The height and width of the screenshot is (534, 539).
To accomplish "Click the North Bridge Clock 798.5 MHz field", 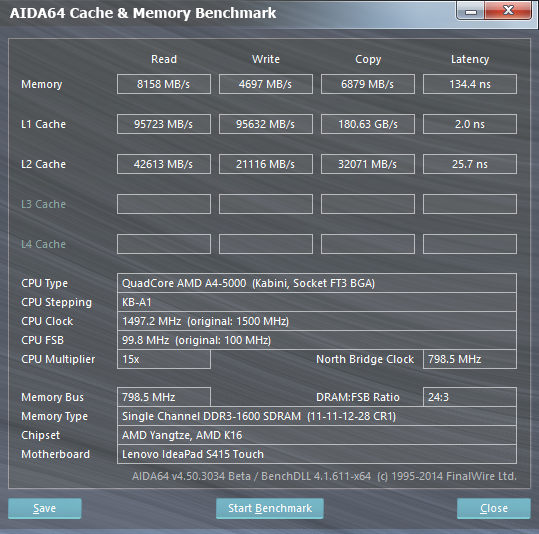I will click(x=470, y=359).
